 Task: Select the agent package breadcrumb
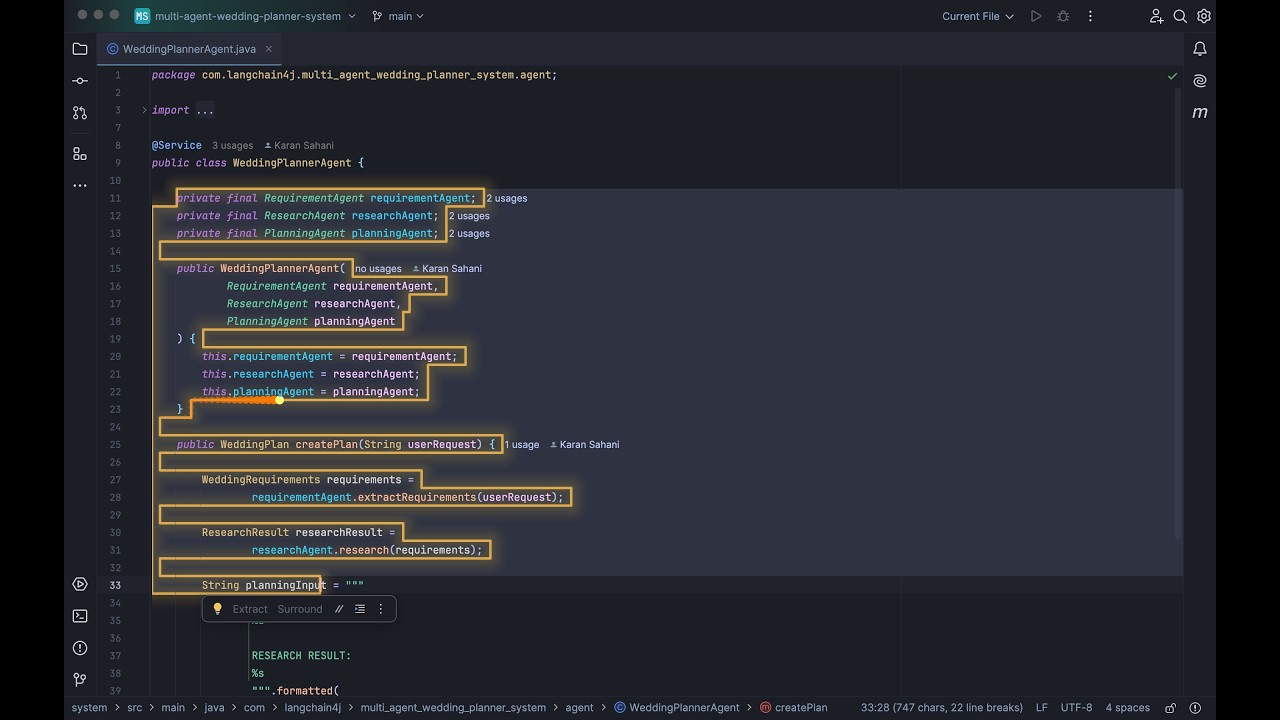(x=579, y=708)
